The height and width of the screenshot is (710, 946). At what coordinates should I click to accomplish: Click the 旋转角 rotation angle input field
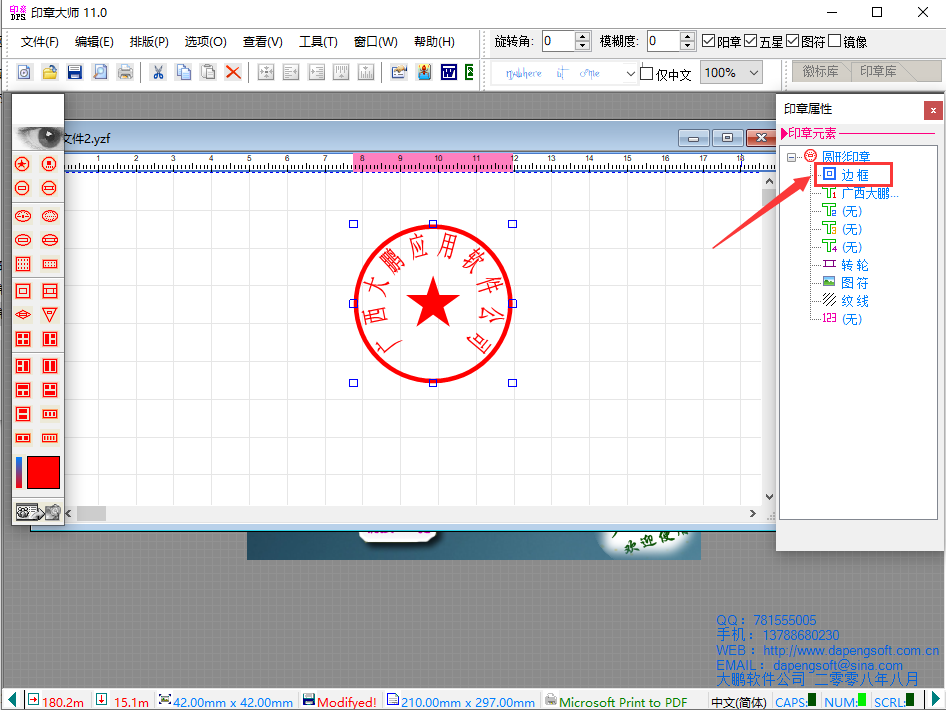(x=558, y=41)
